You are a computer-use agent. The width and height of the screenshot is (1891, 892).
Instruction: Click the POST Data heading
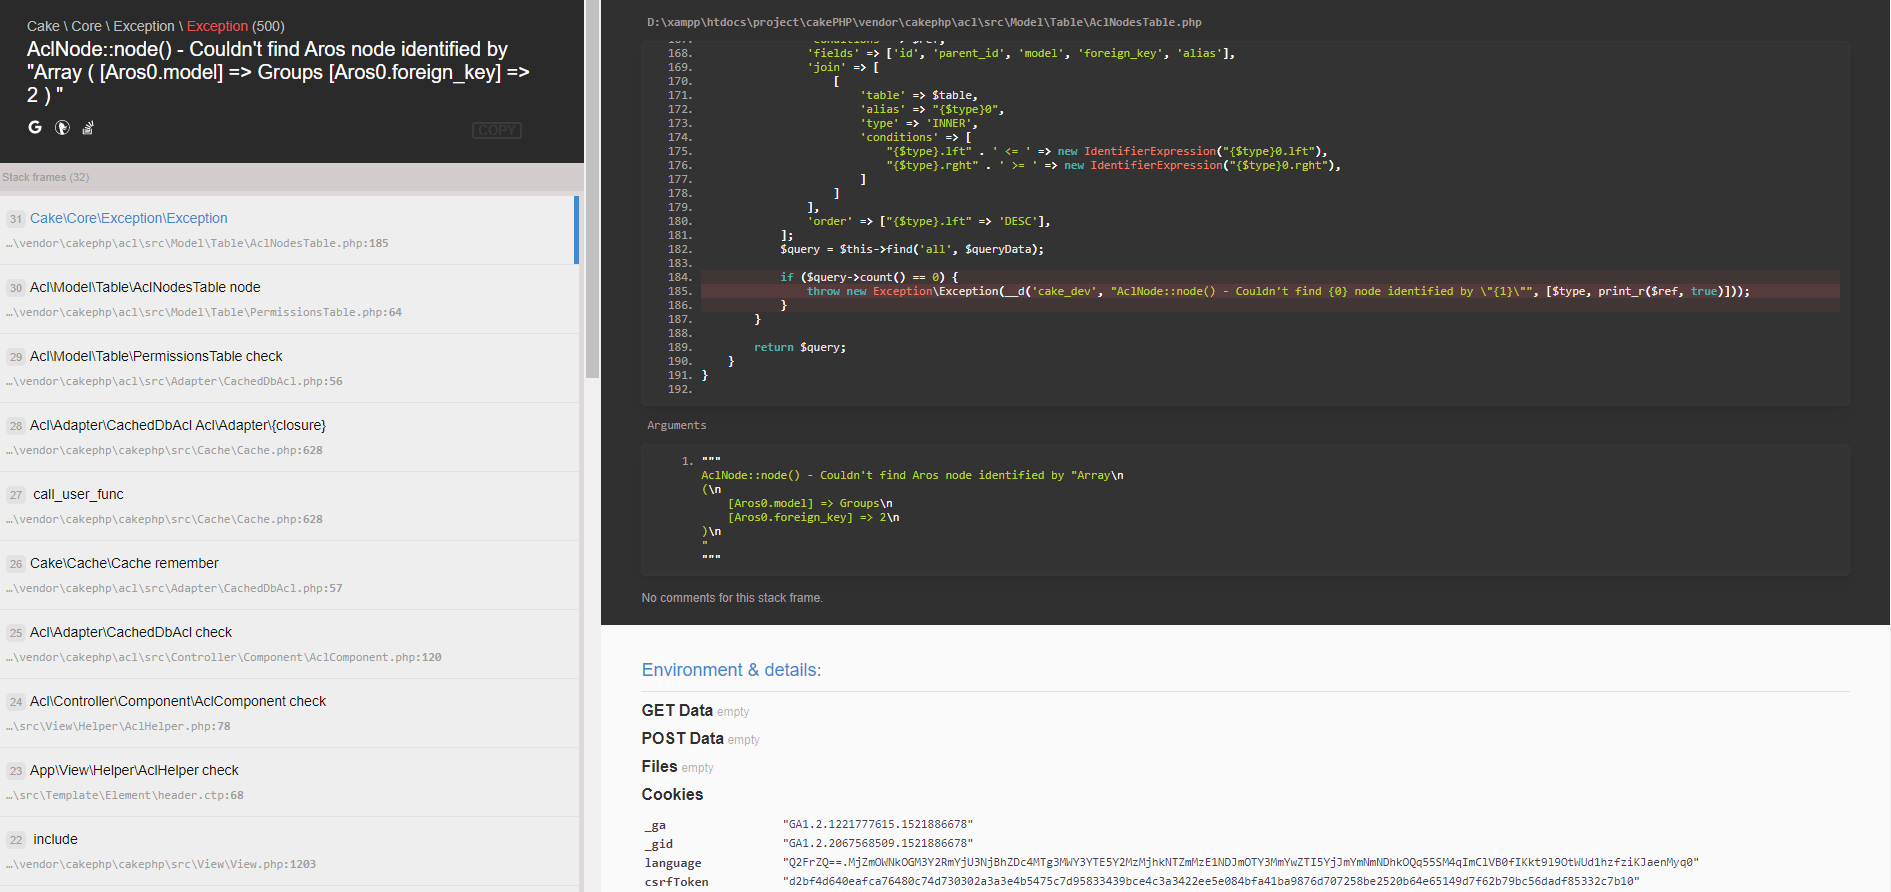click(x=682, y=738)
